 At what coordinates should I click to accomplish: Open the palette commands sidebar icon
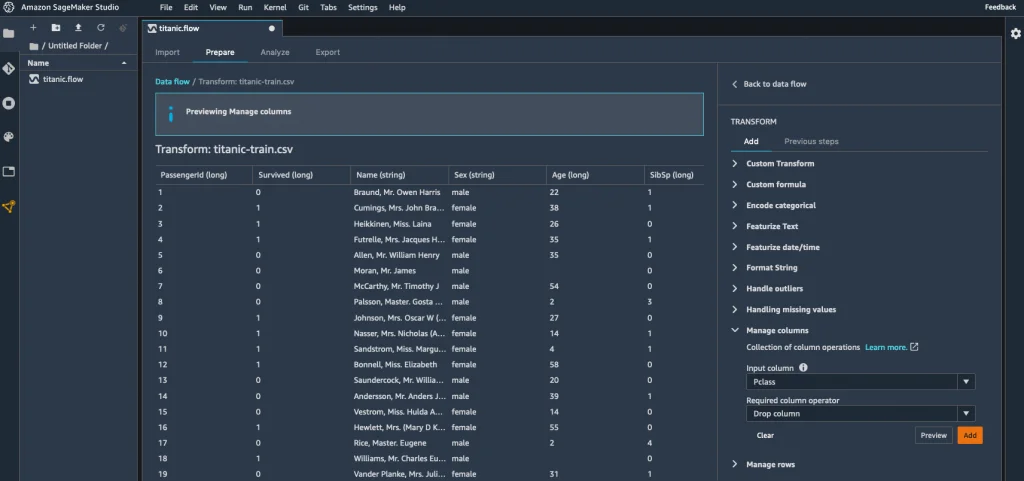pos(8,137)
